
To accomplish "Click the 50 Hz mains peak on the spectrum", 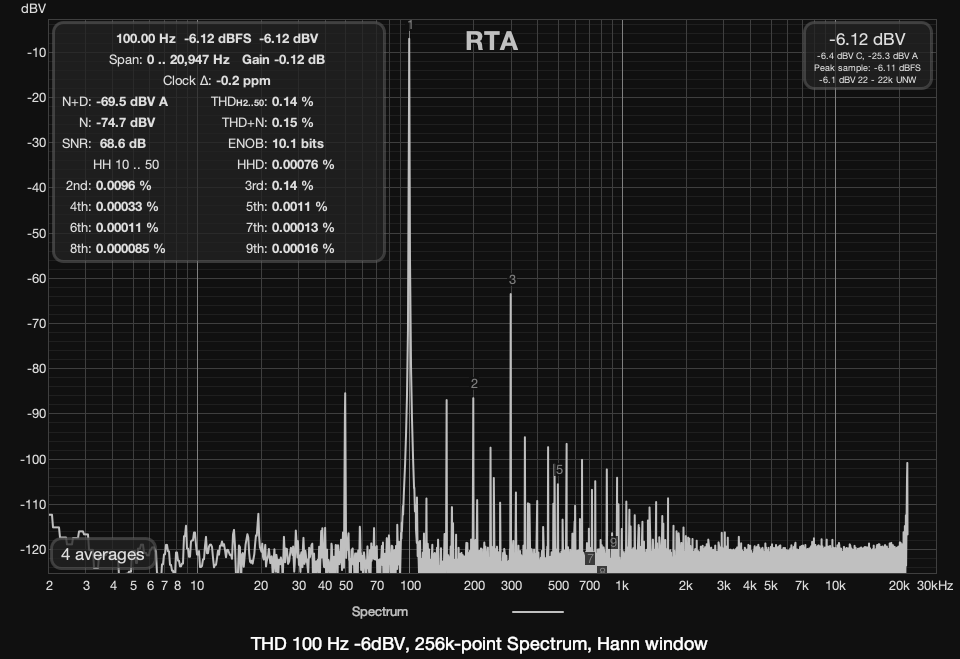I will 345,394.
